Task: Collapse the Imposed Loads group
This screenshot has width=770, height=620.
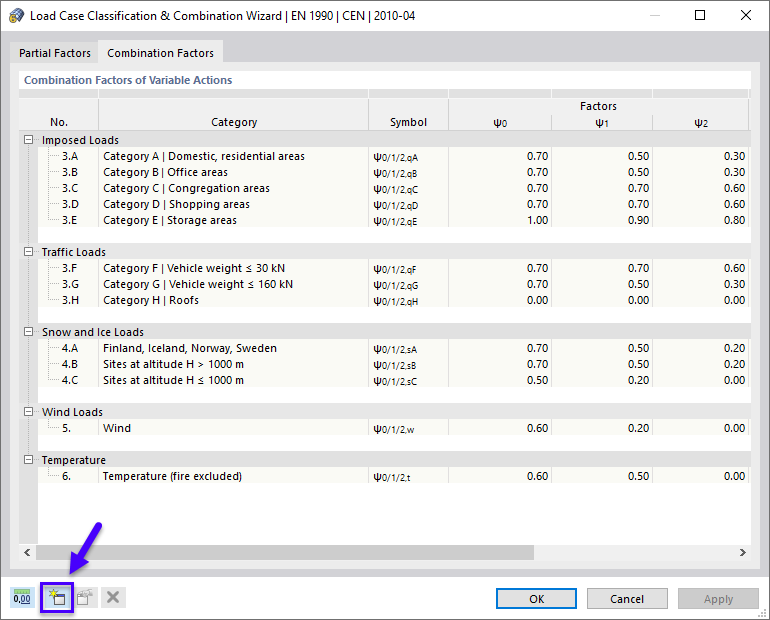Action: click(x=28, y=140)
